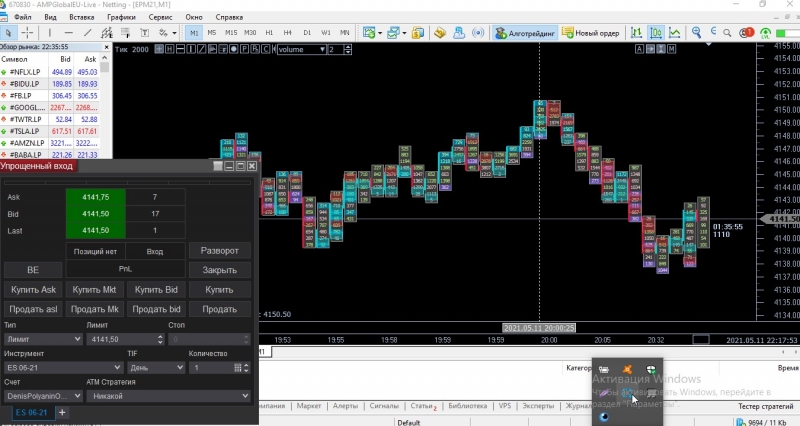800x426 pixels.
Task: Switch to the Алерты tab
Action: [x=345, y=407]
